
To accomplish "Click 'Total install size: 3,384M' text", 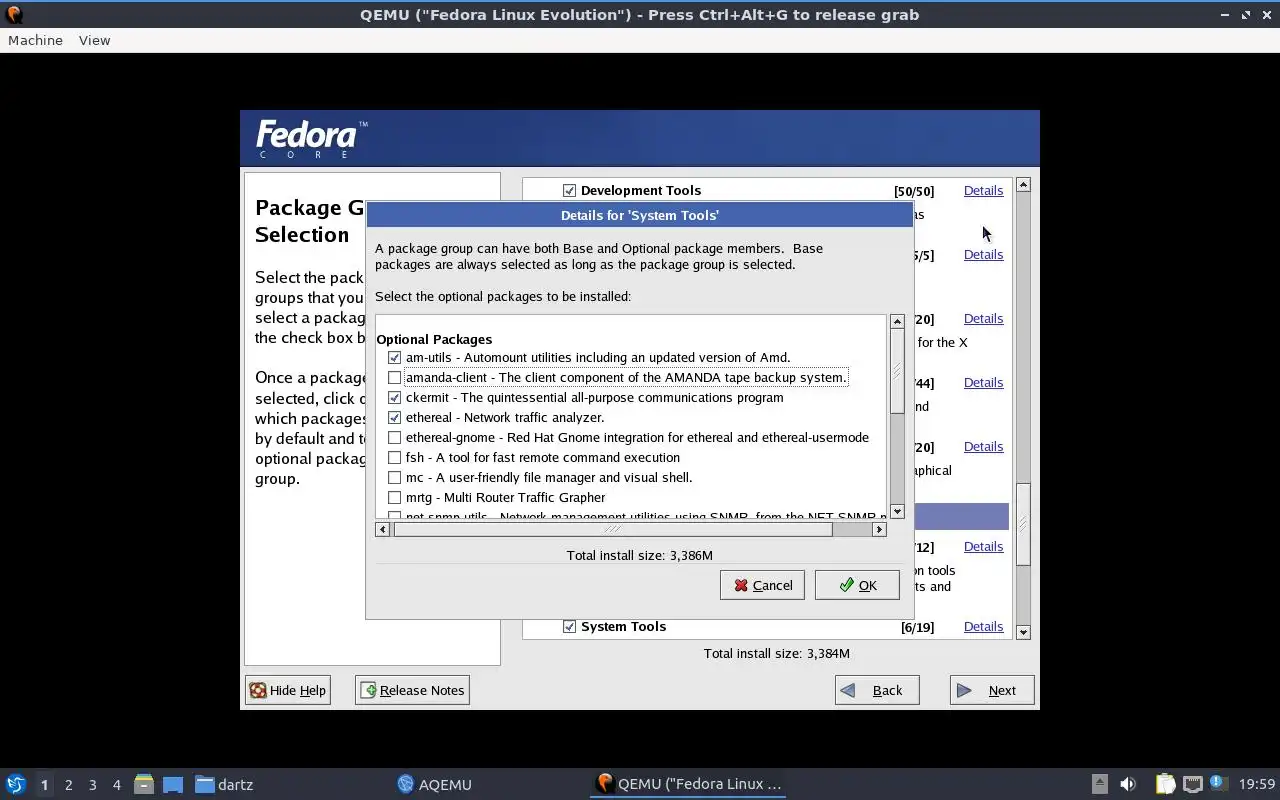I will 777,653.
